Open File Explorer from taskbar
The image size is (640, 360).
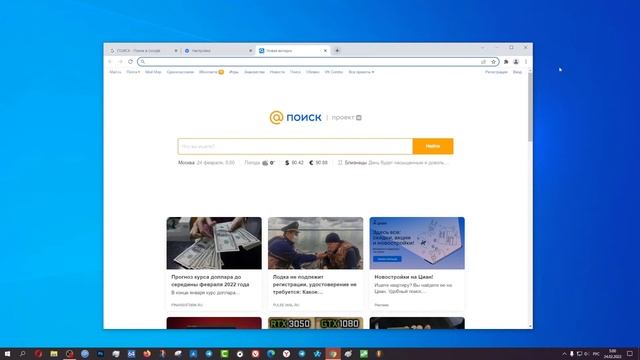(54, 354)
